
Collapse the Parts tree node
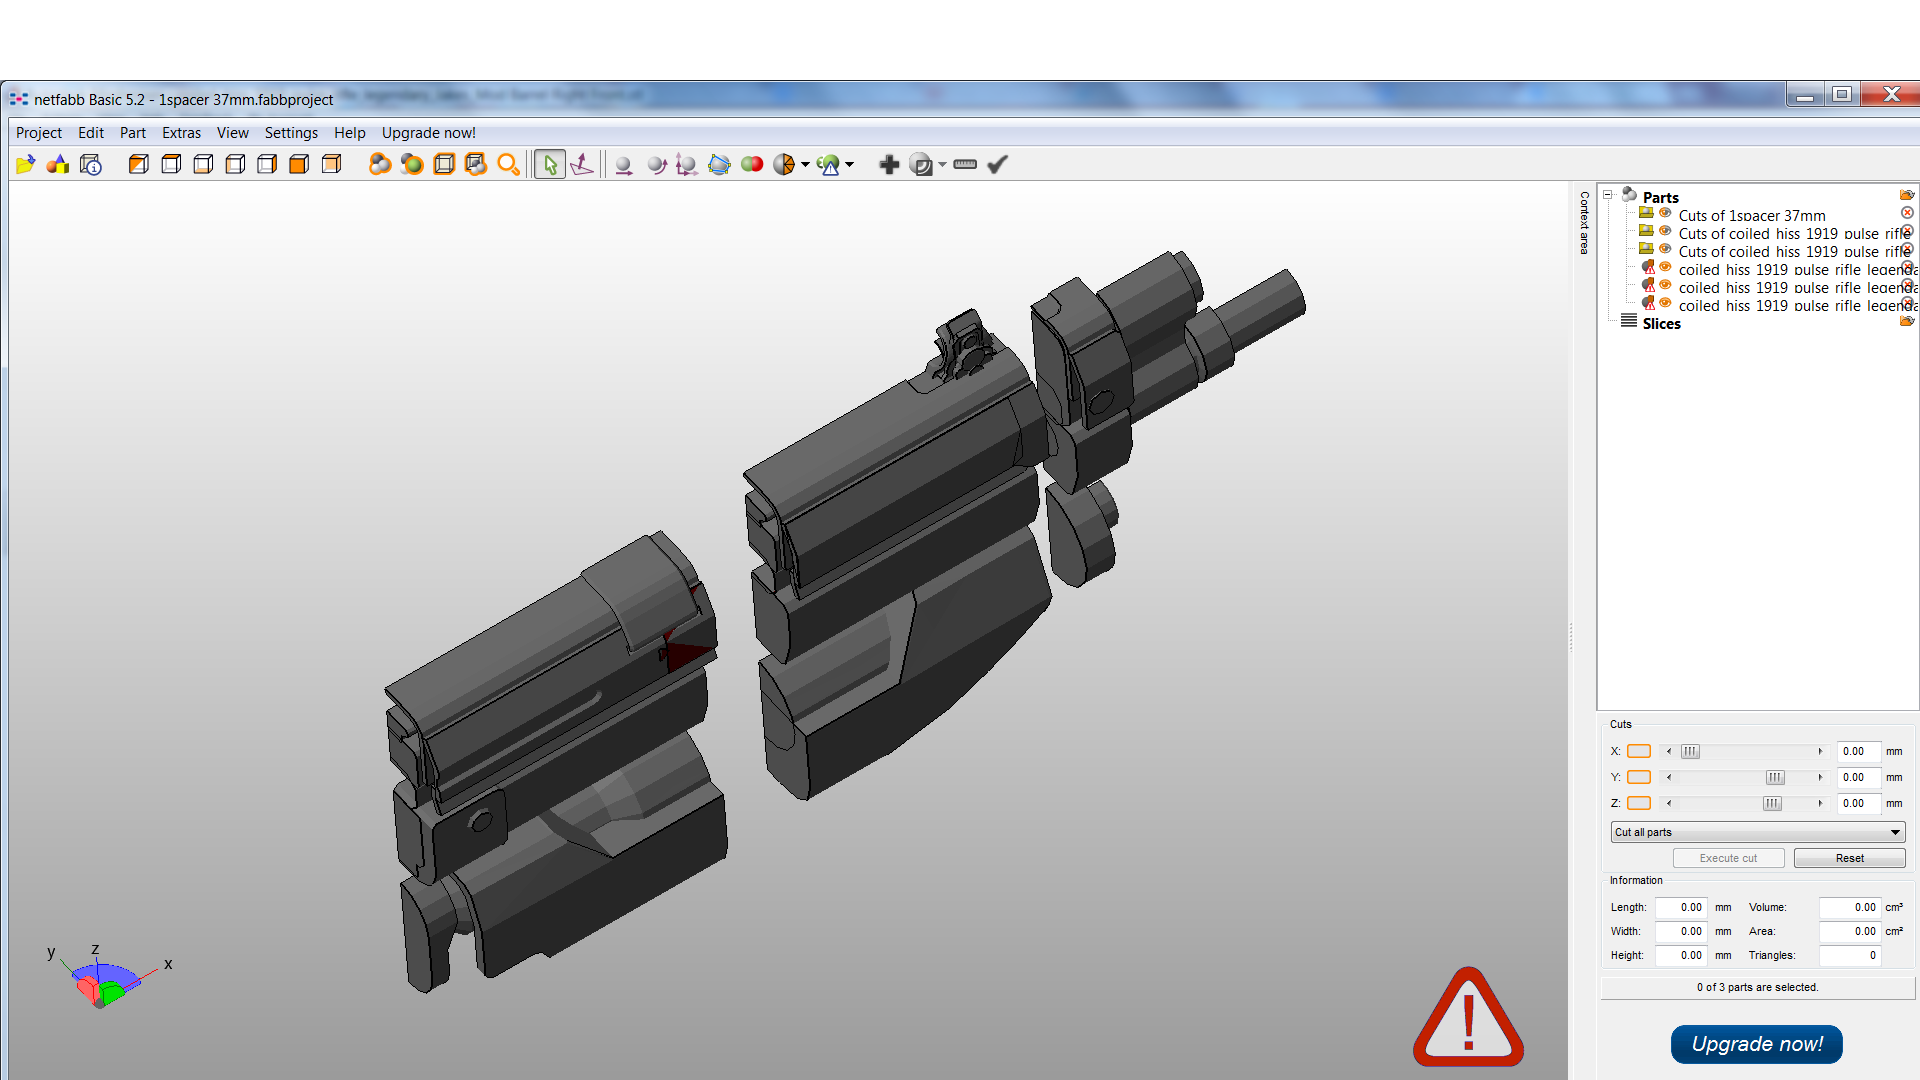click(x=1608, y=195)
